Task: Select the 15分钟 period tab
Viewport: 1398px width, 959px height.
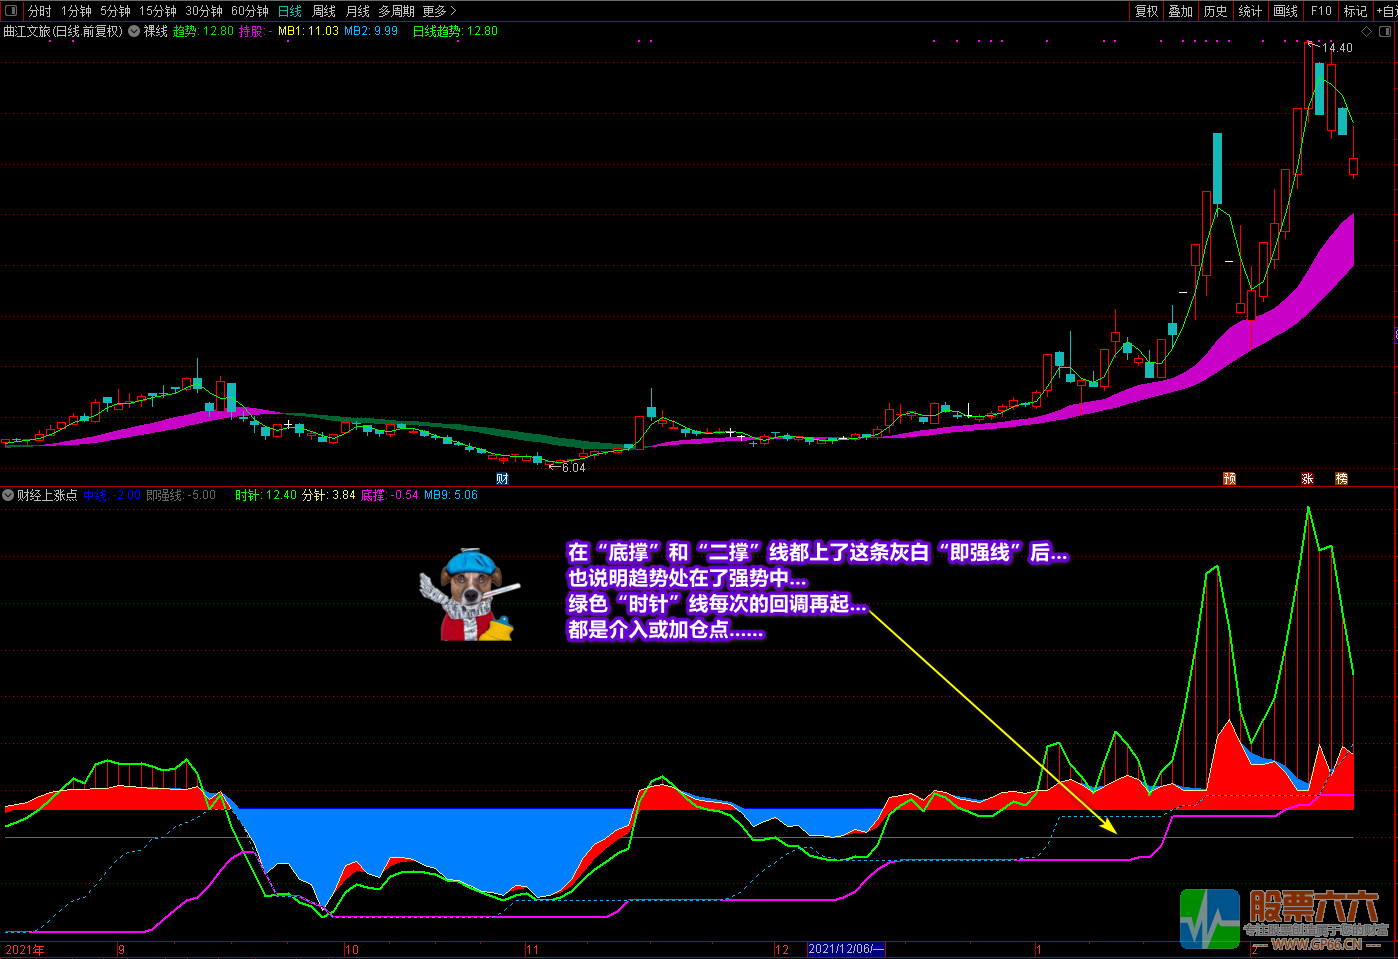Action: tap(157, 11)
